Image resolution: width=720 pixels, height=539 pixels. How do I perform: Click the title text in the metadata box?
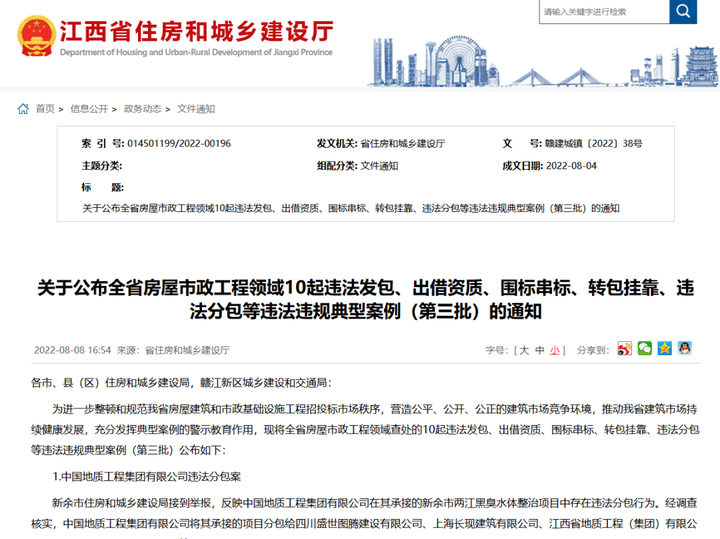pos(351,208)
